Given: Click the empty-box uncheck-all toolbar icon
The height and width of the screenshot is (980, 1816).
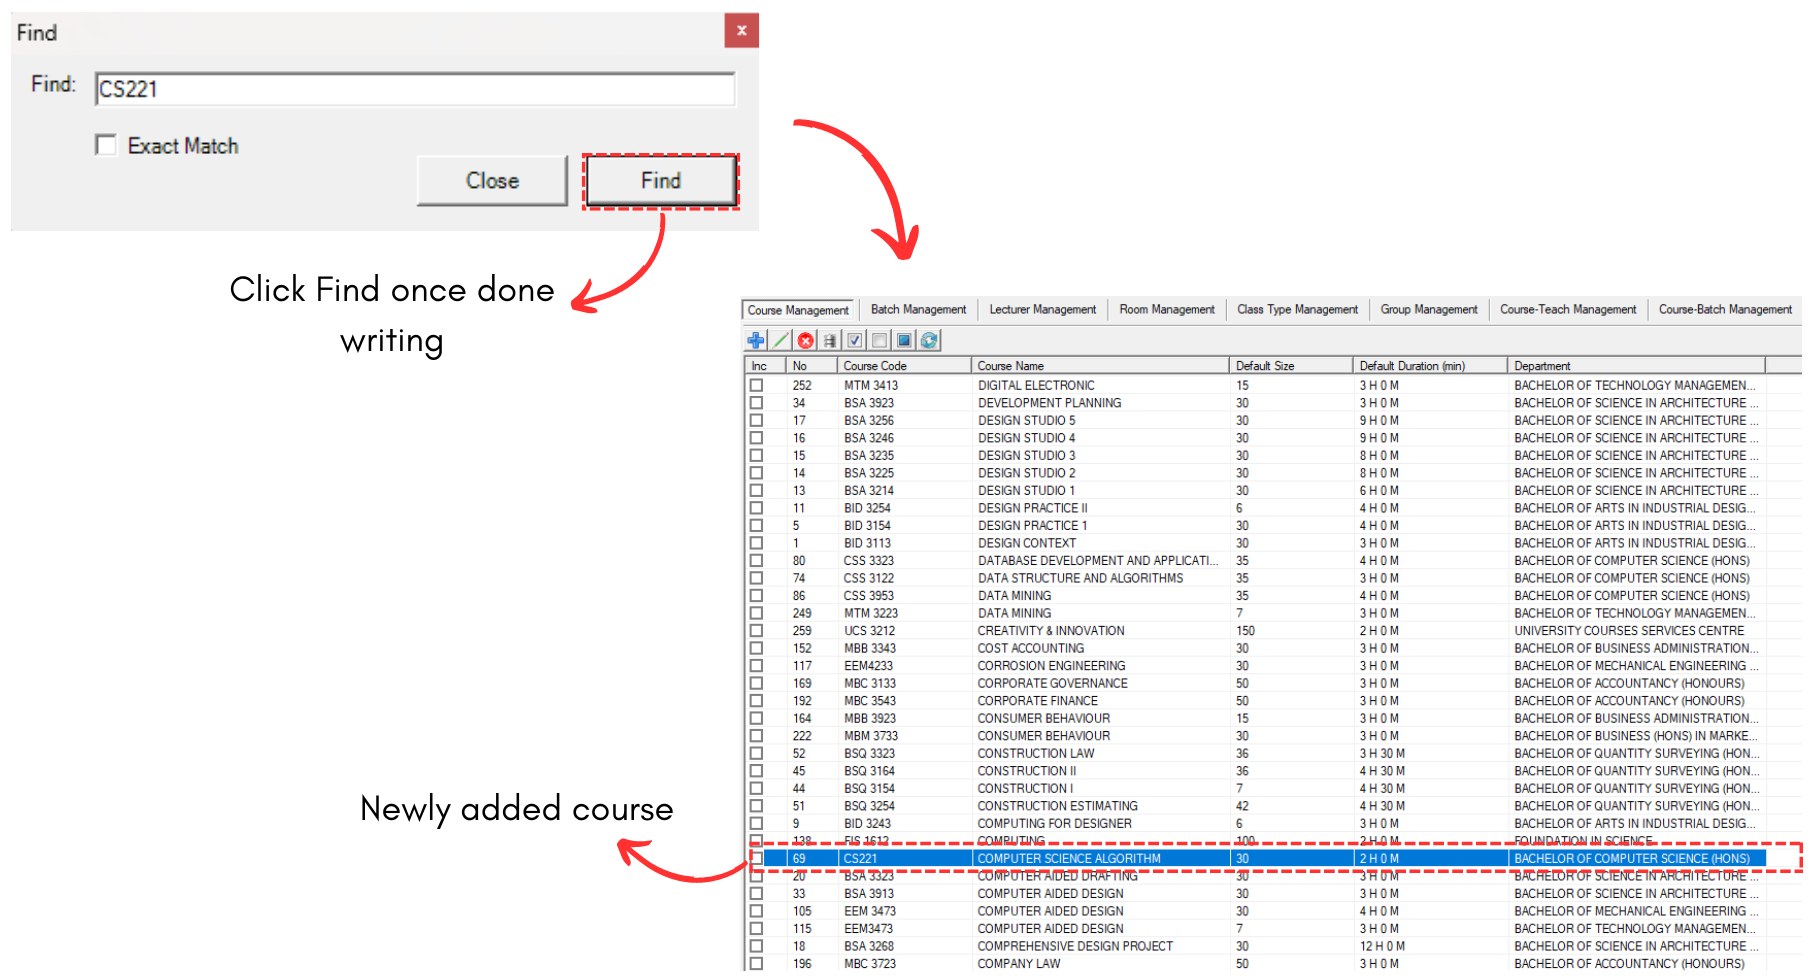Looking at the screenshot, I should pyautogui.click(x=879, y=340).
